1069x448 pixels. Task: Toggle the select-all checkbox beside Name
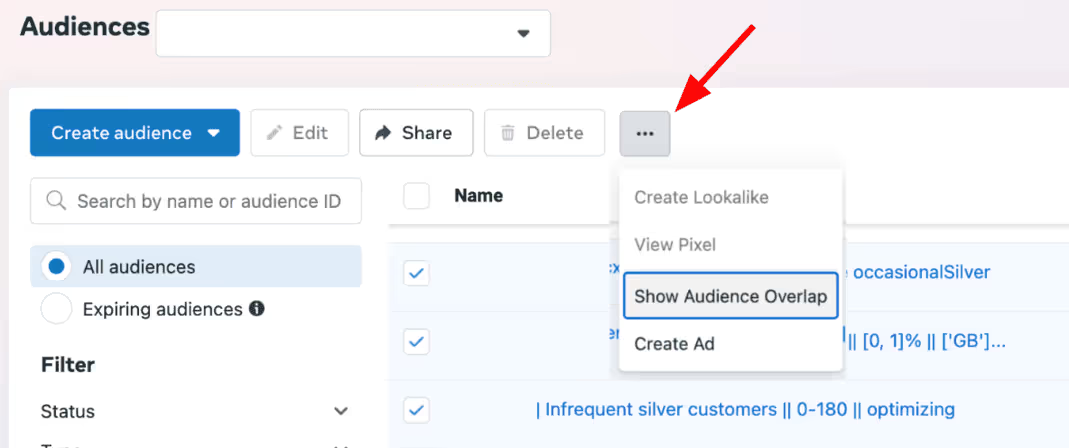pos(417,196)
